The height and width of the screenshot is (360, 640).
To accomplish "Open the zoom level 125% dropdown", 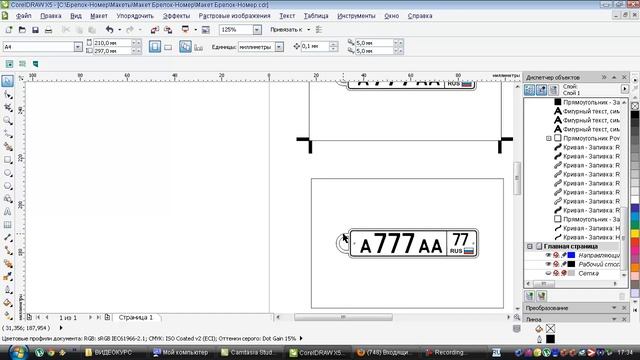I will 257,30.
